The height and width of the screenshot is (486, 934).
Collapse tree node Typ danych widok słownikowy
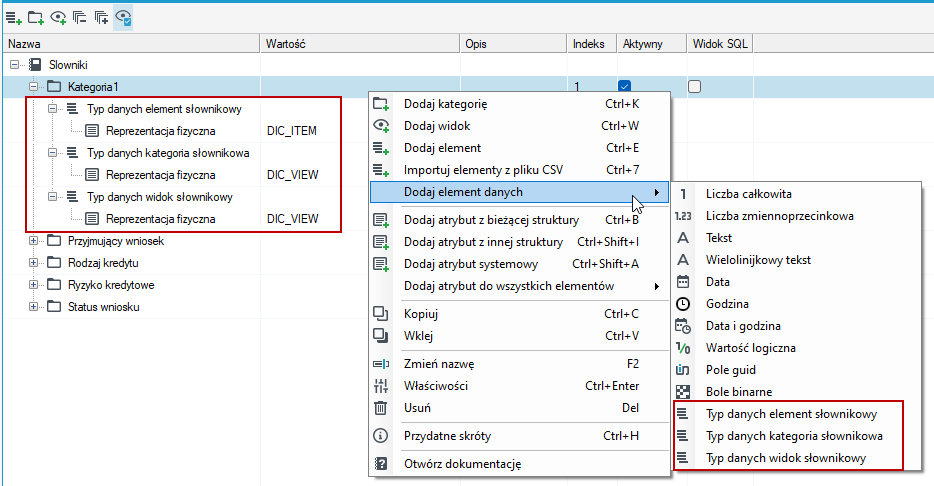coord(52,197)
